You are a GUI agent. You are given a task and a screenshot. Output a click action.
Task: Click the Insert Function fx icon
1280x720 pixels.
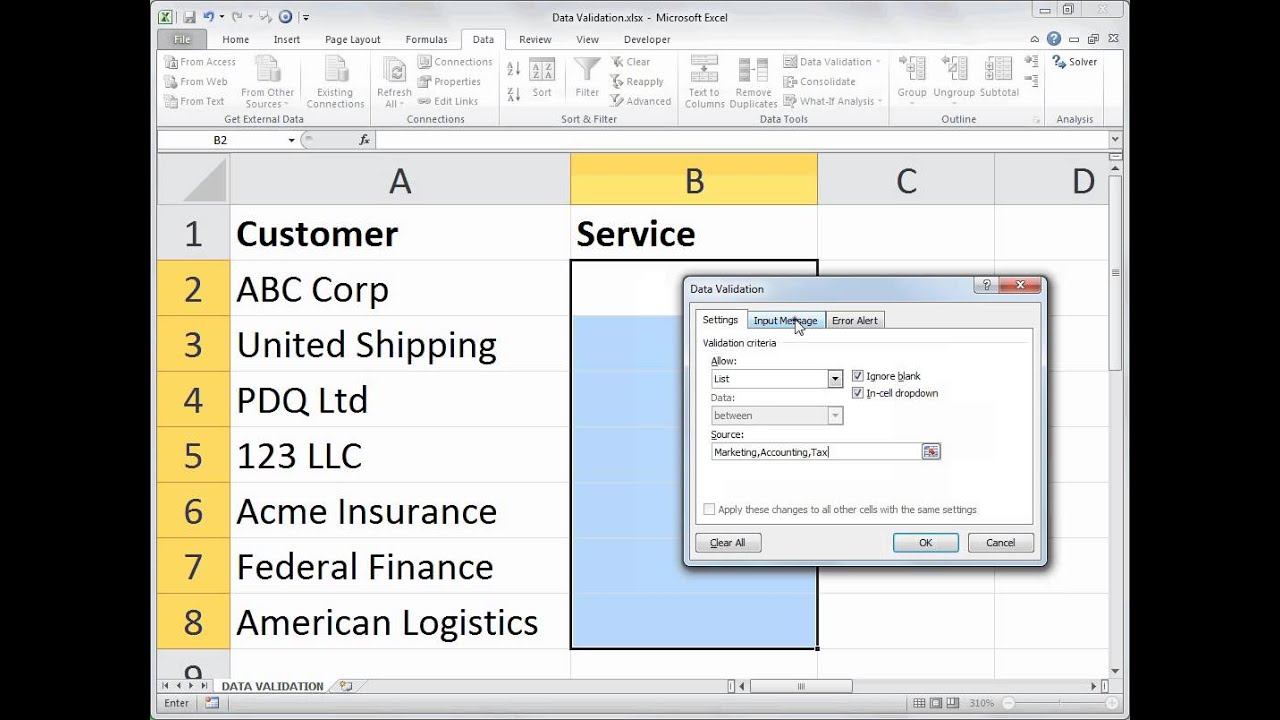365,140
